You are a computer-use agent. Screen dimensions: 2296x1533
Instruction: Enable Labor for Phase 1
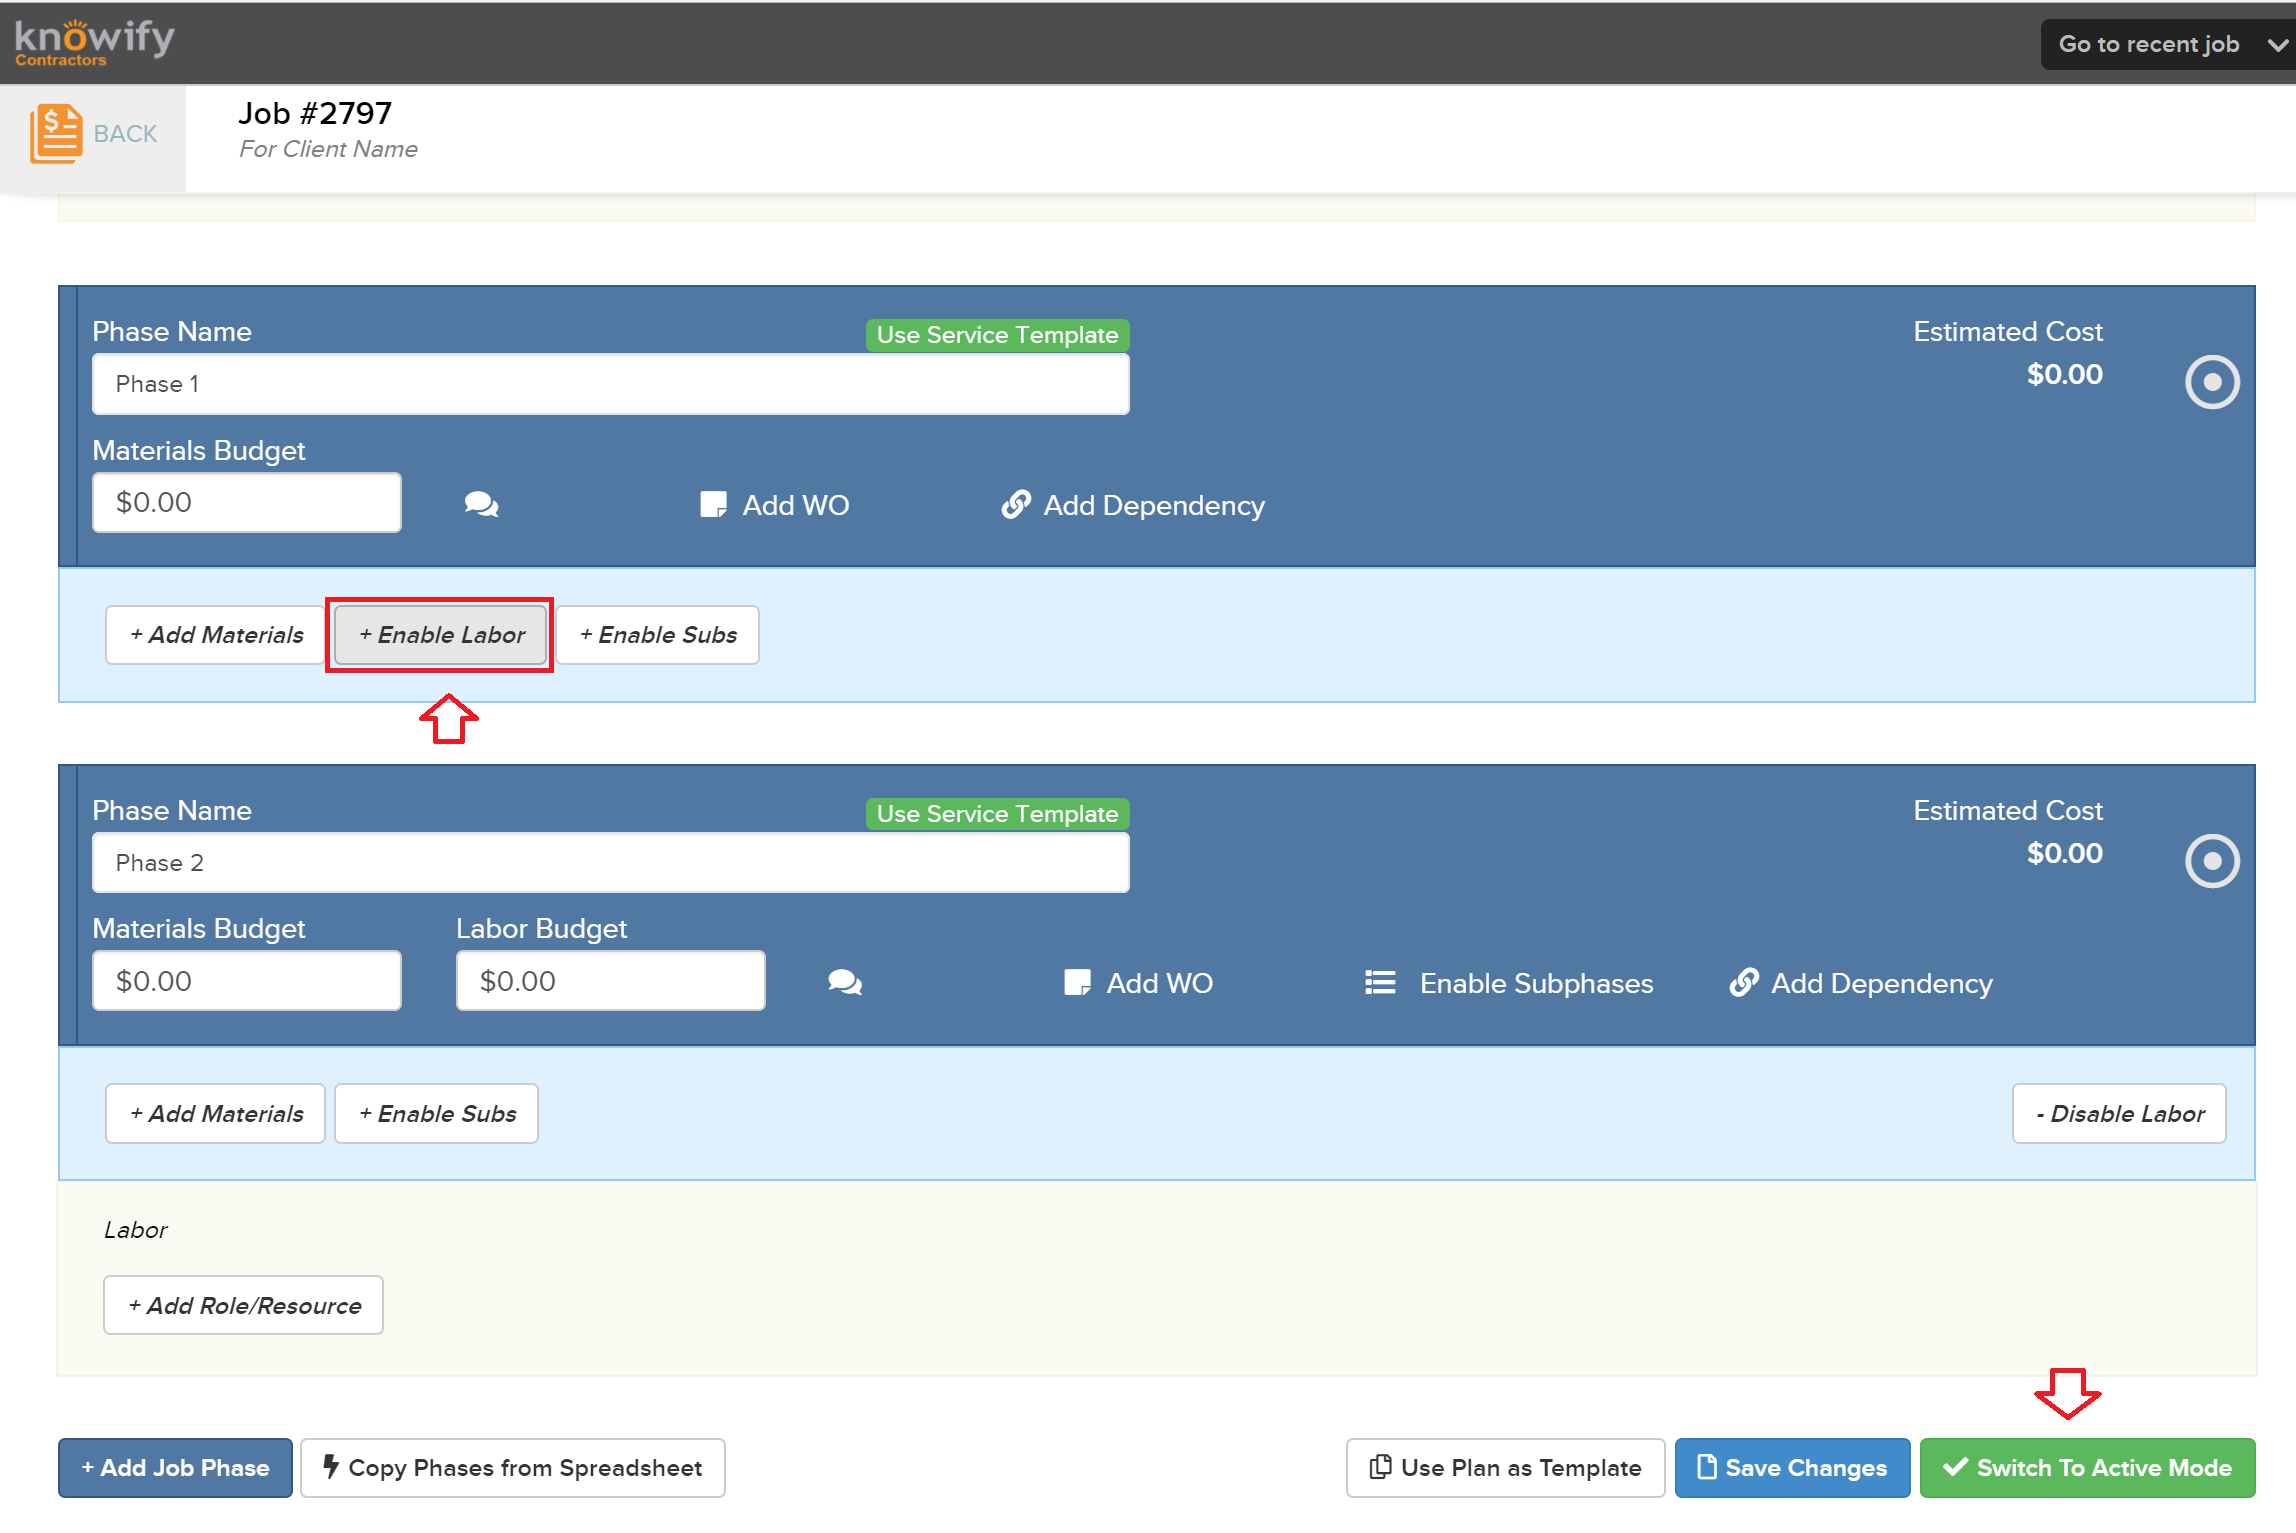pos(441,635)
